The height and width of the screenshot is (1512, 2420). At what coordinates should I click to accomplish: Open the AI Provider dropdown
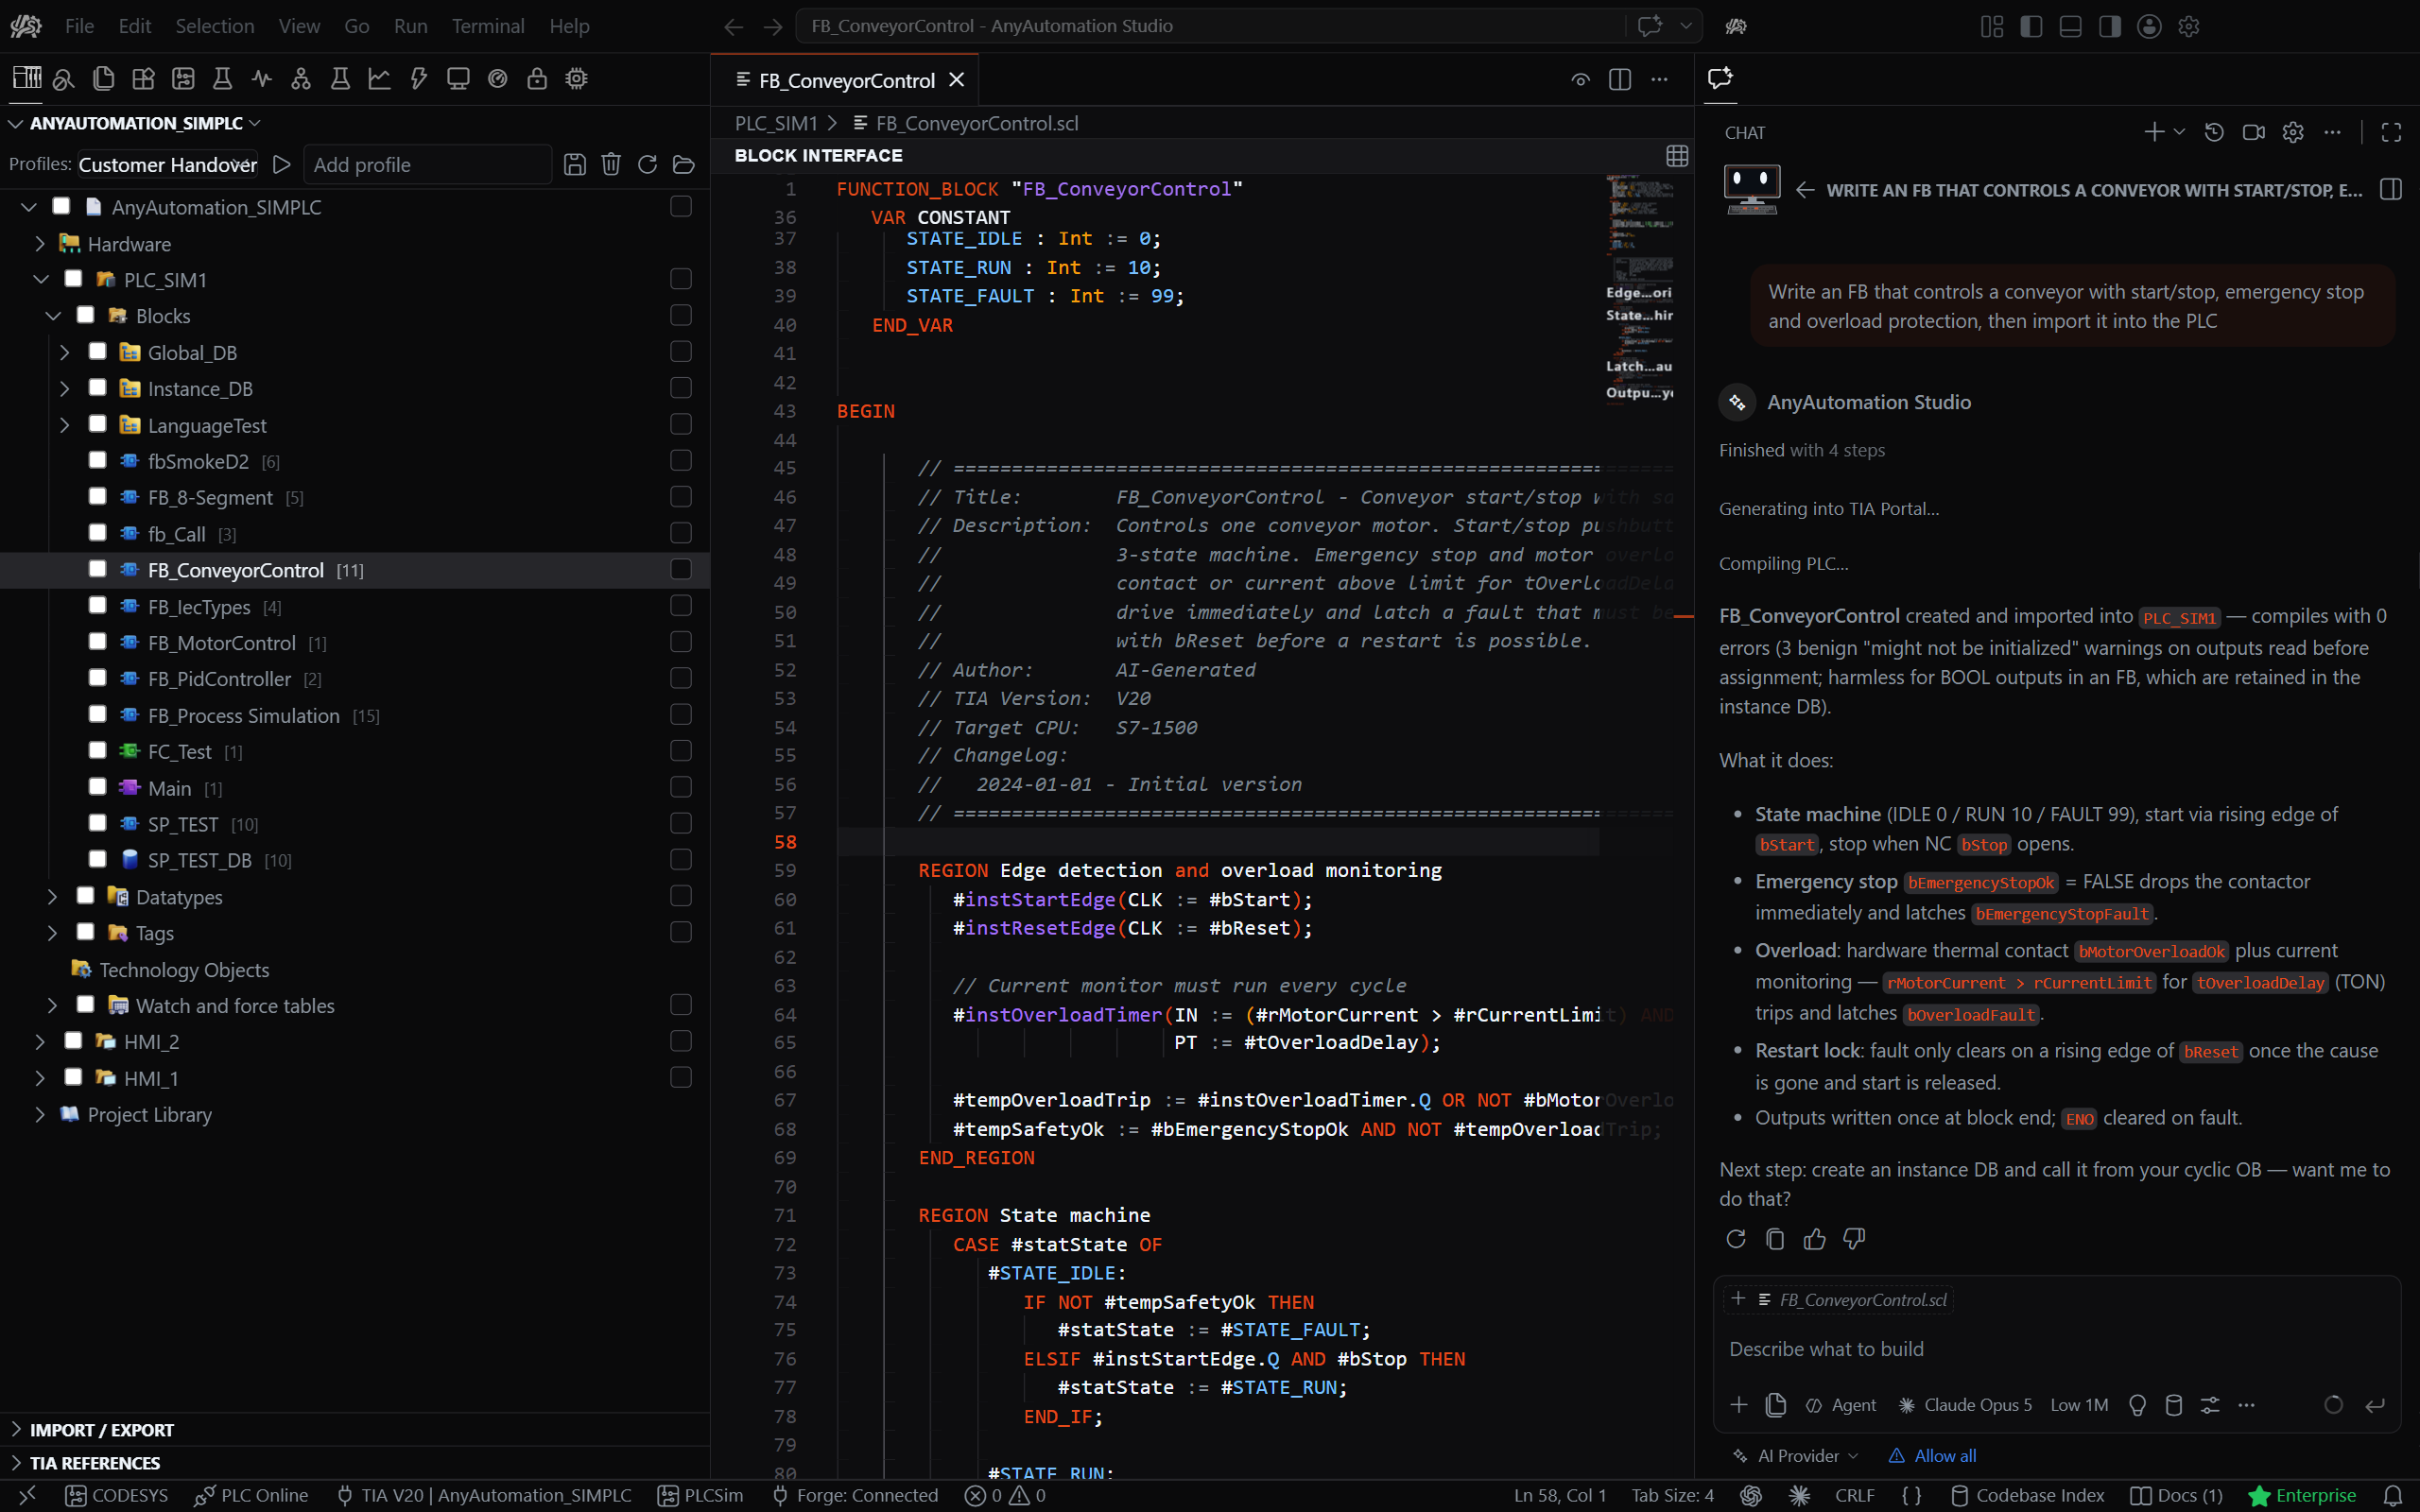pyautogui.click(x=1797, y=1456)
